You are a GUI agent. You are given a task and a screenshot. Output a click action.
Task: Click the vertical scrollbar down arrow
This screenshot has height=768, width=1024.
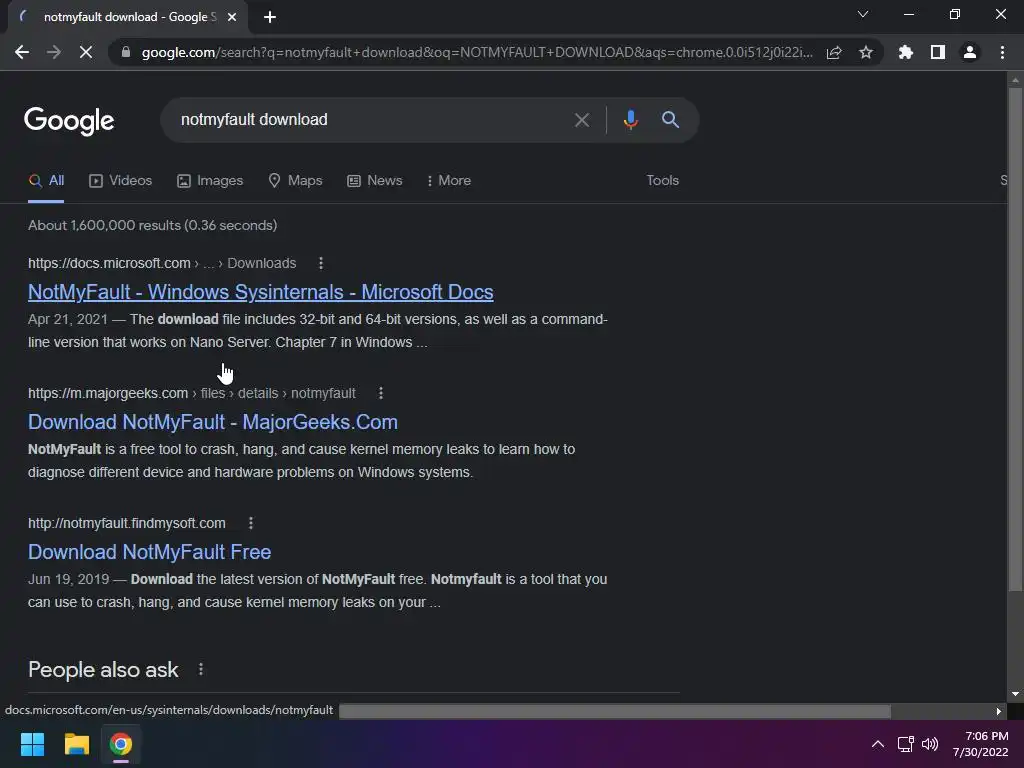click(x=1015, y=694)
